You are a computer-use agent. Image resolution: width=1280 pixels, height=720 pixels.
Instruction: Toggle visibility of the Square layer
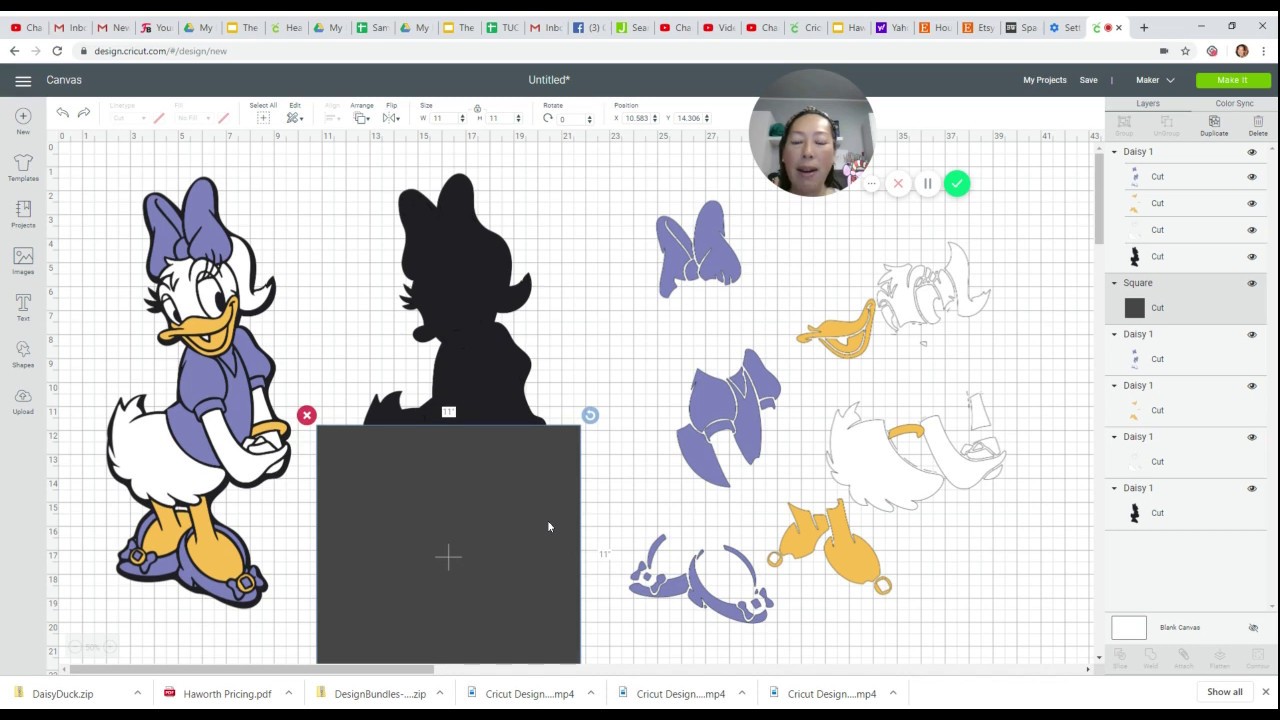(1252, 283)
